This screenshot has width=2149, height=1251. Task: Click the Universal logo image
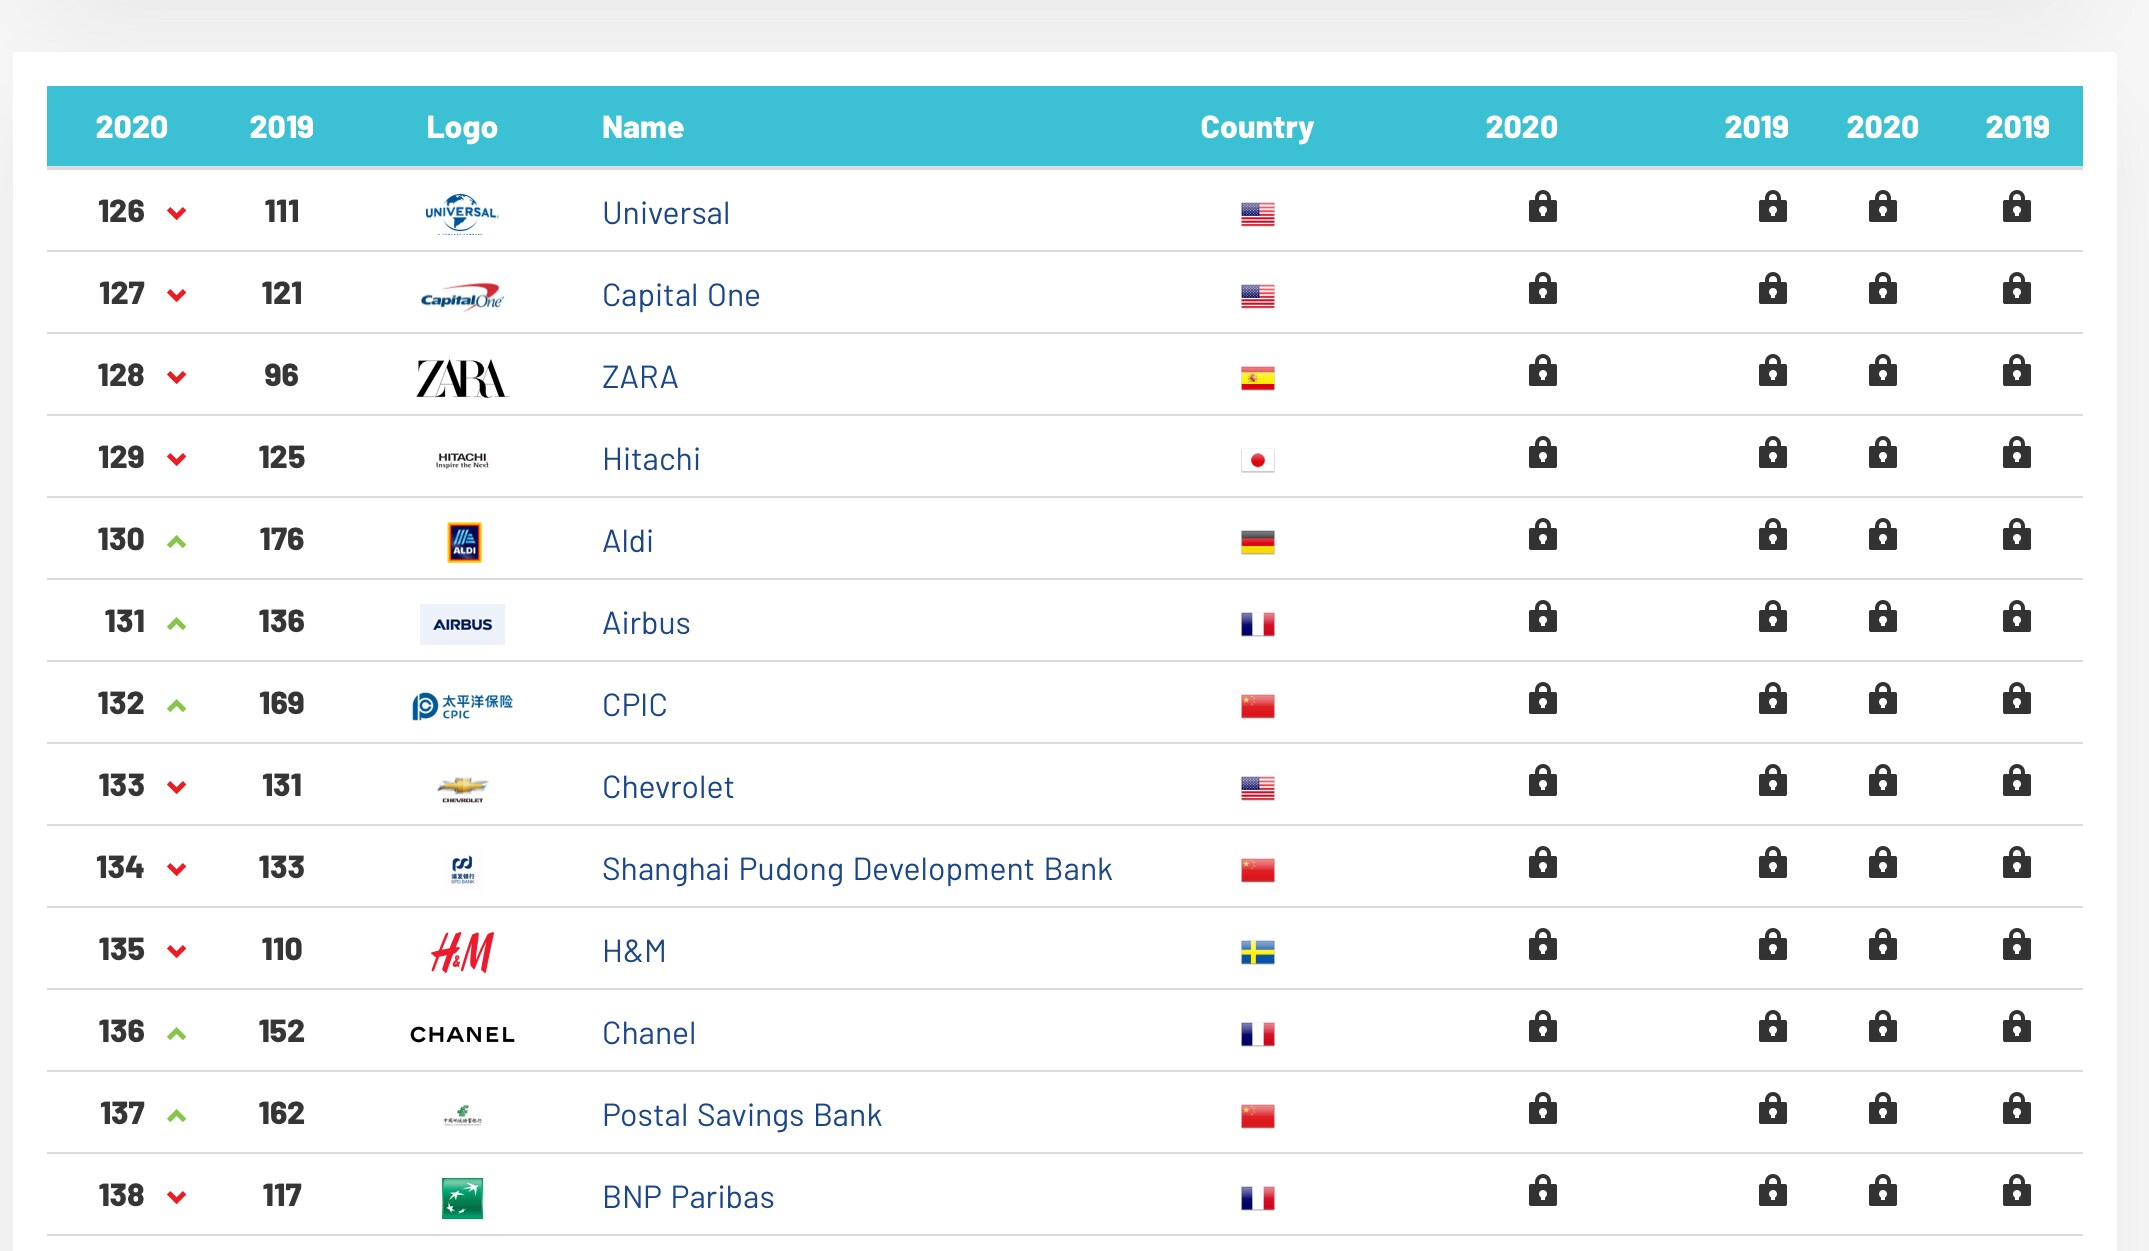point(462,213)
